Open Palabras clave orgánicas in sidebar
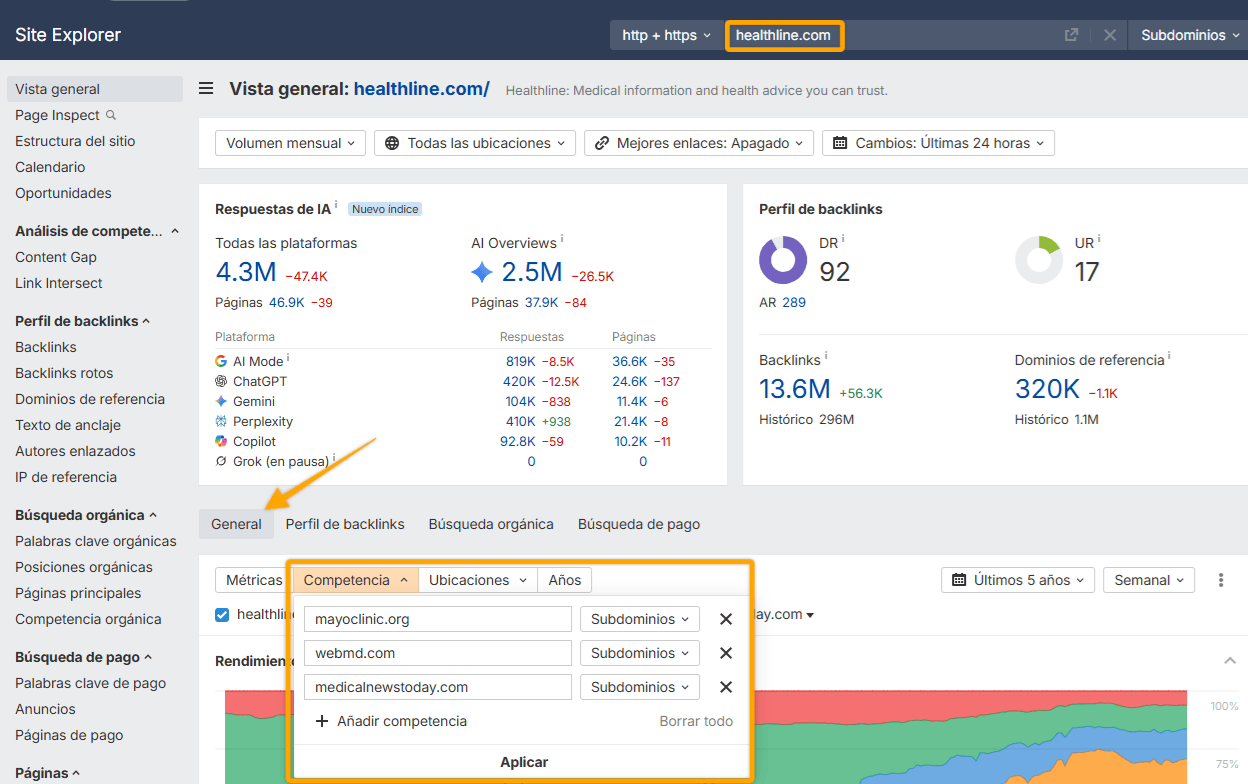This screenshot has height=784, width=1248. 96,541
